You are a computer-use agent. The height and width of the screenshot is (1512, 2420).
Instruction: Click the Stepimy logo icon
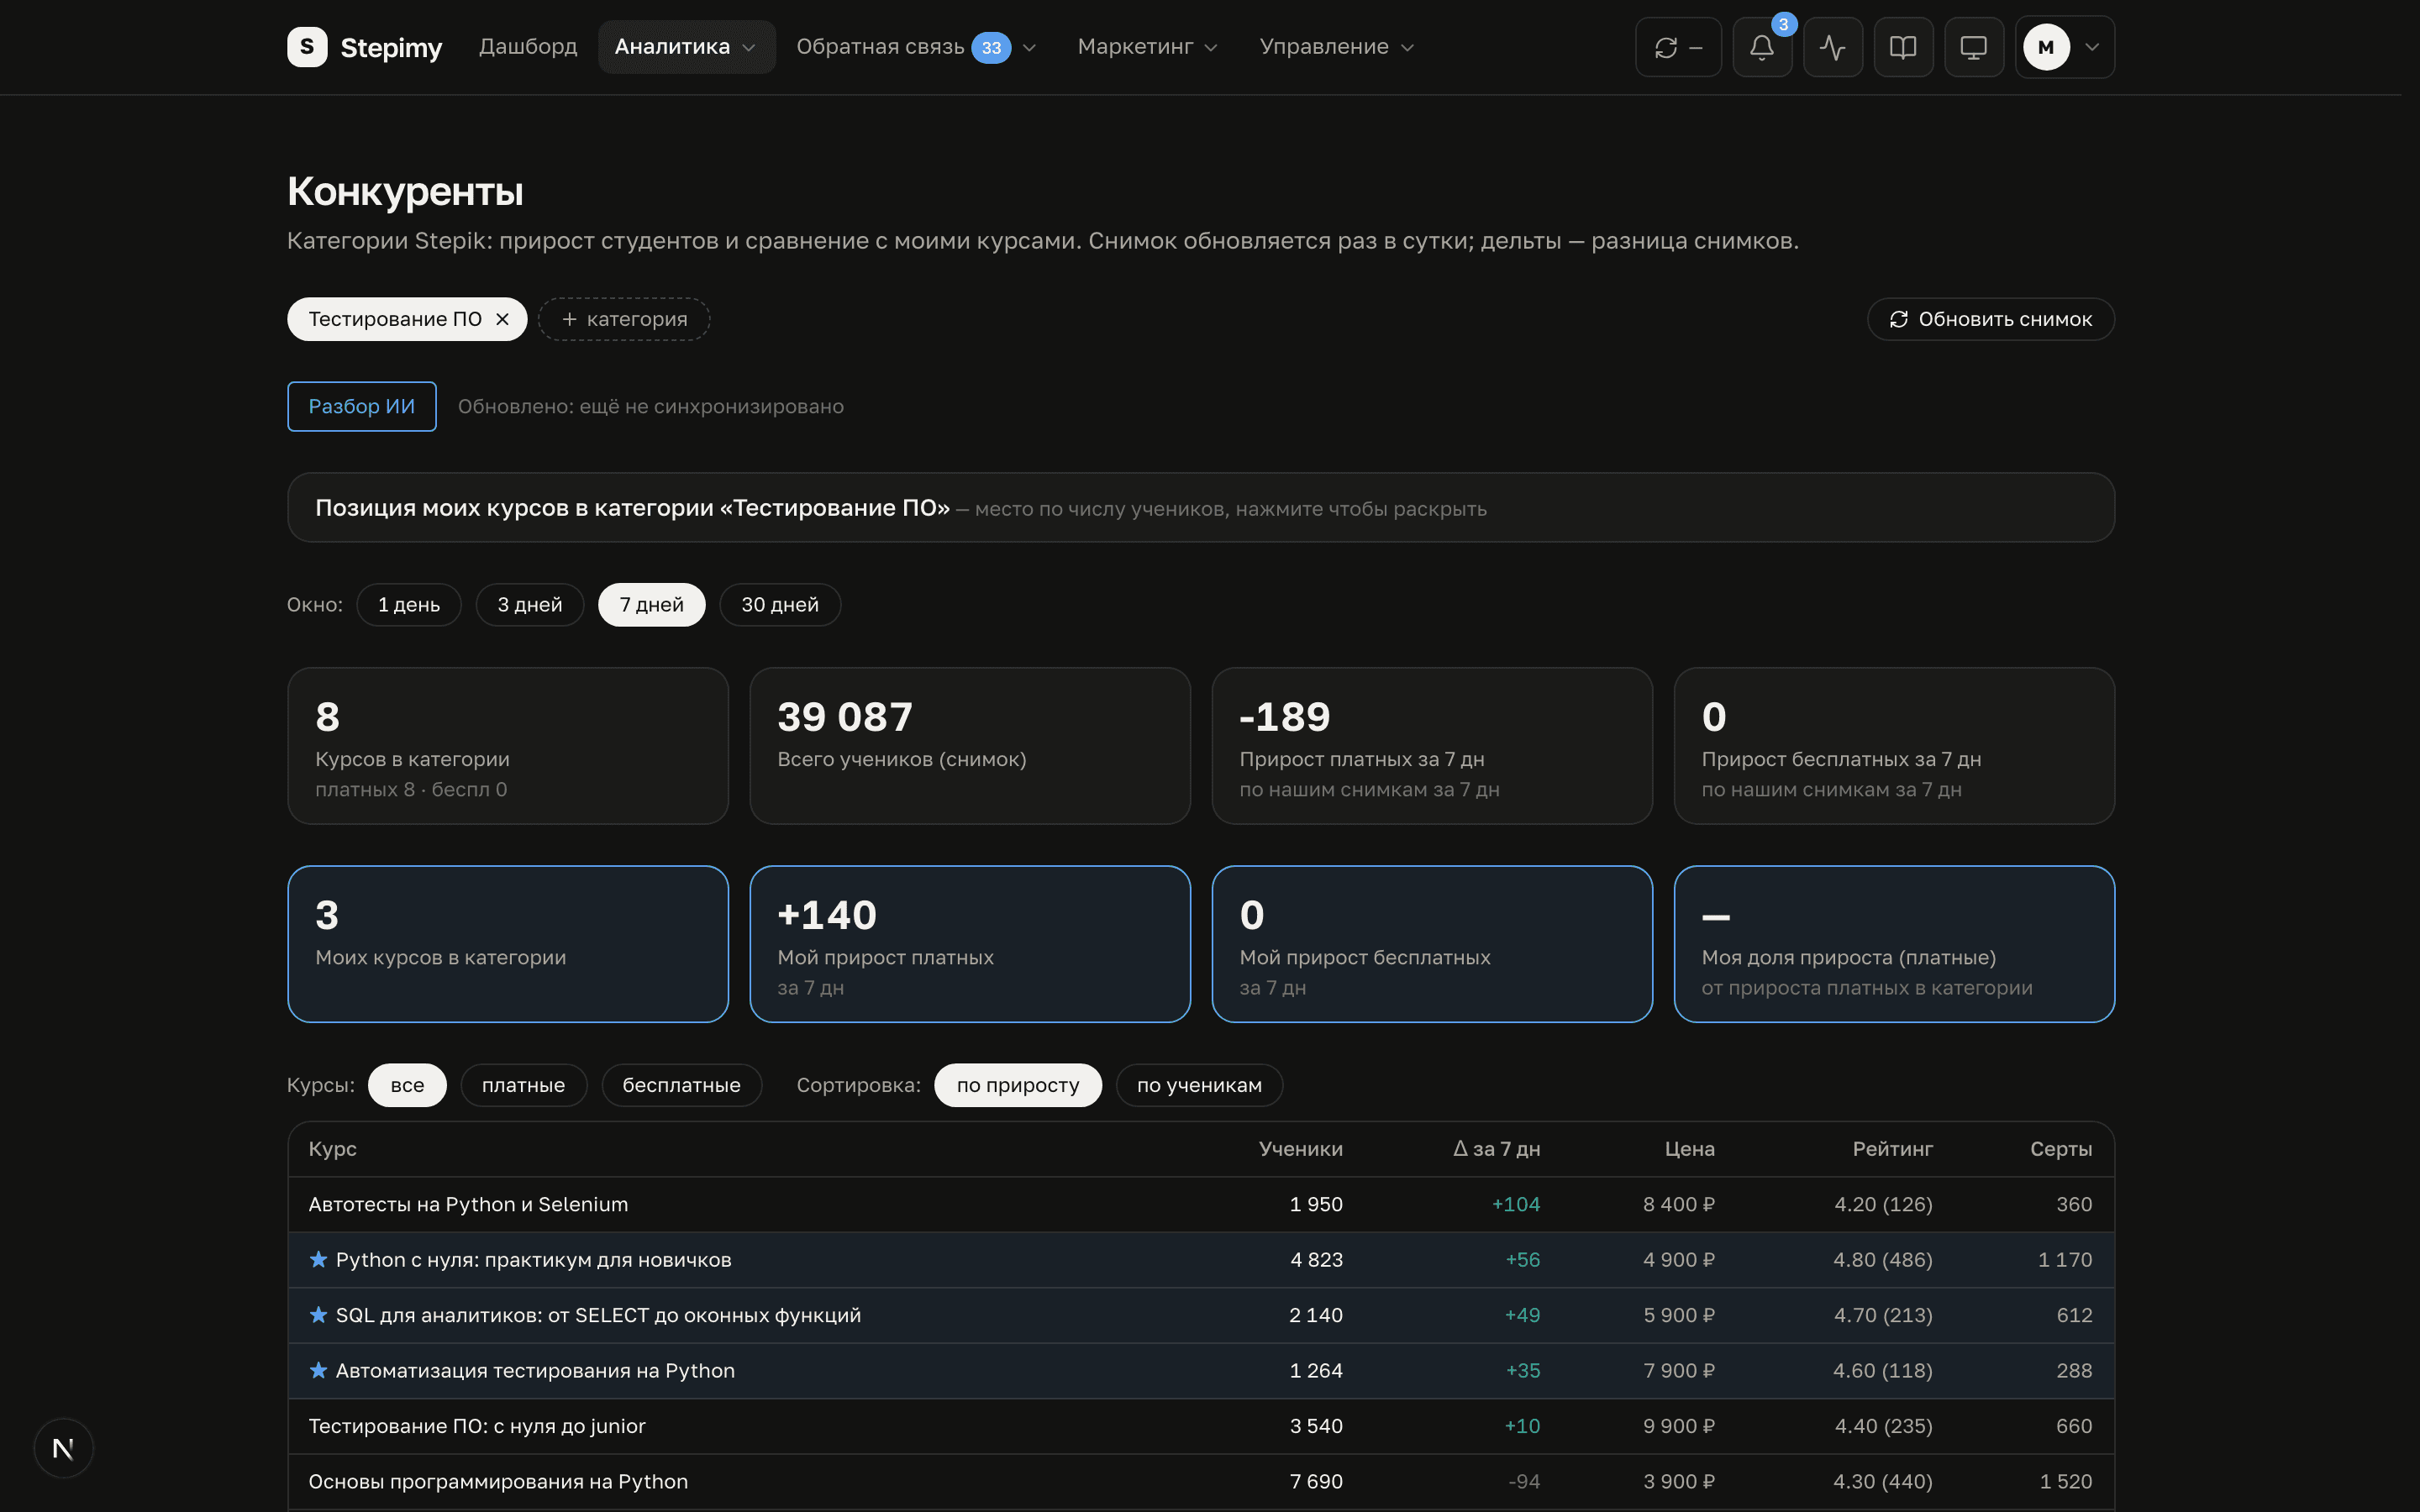pos(307,47)
